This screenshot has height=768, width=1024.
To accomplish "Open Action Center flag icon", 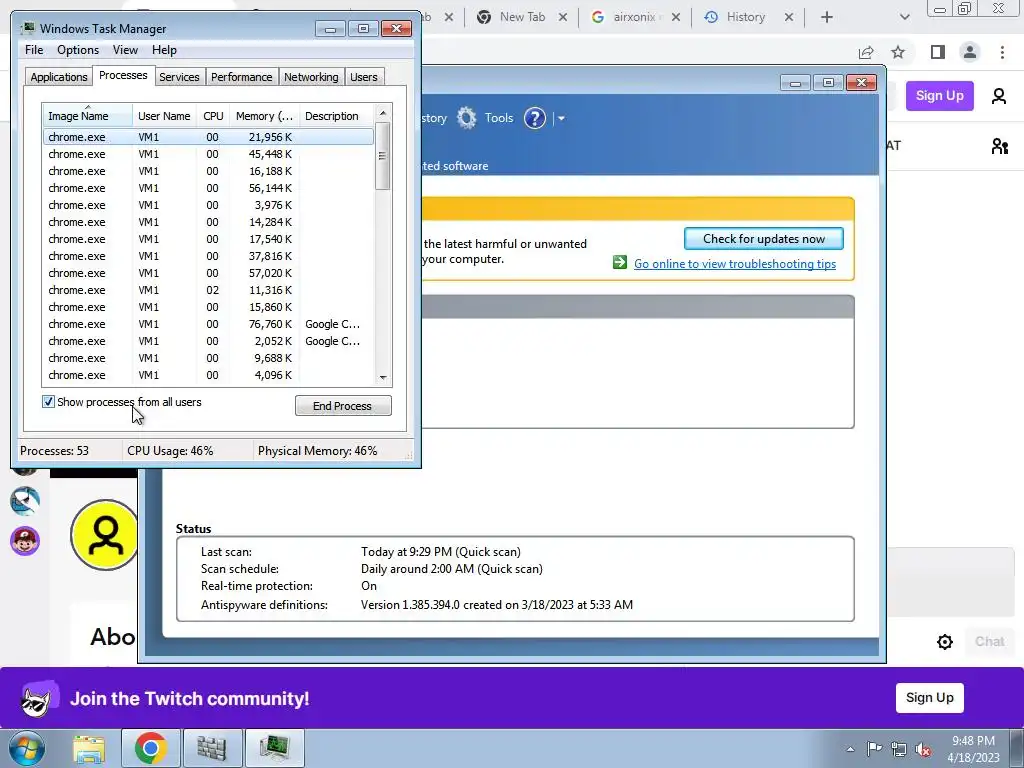I will (x=874, y=748).
